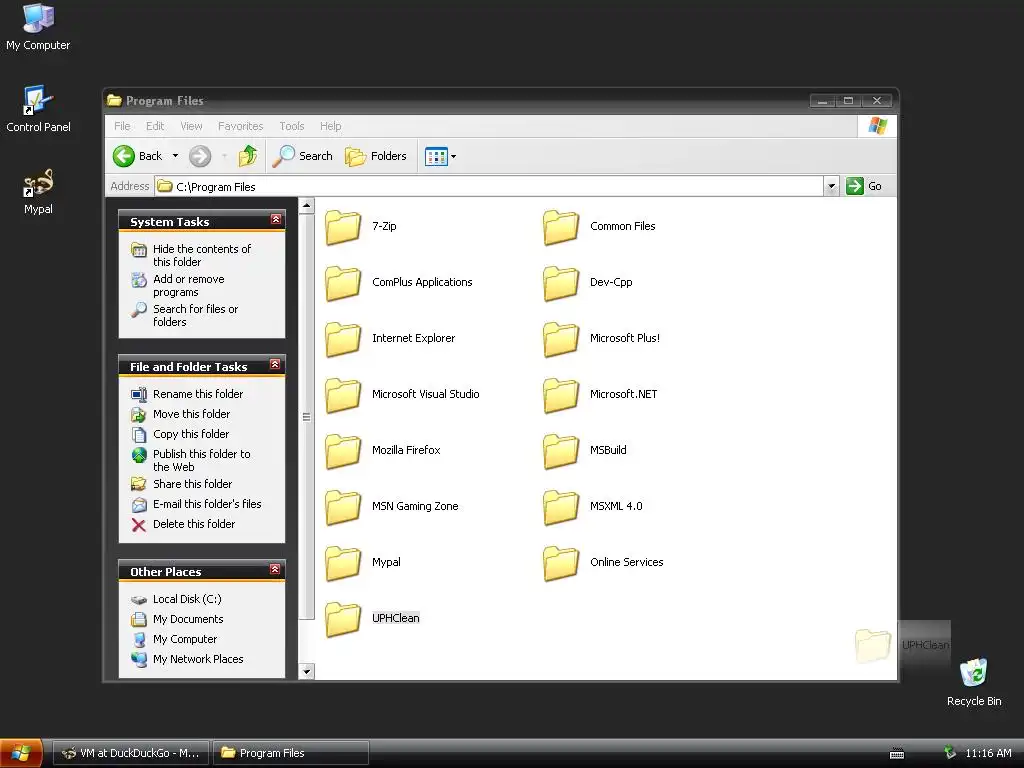Collapse the Other Places panel
The width and height of the screenshot is (1024, 768).
[x=276, y=569]
